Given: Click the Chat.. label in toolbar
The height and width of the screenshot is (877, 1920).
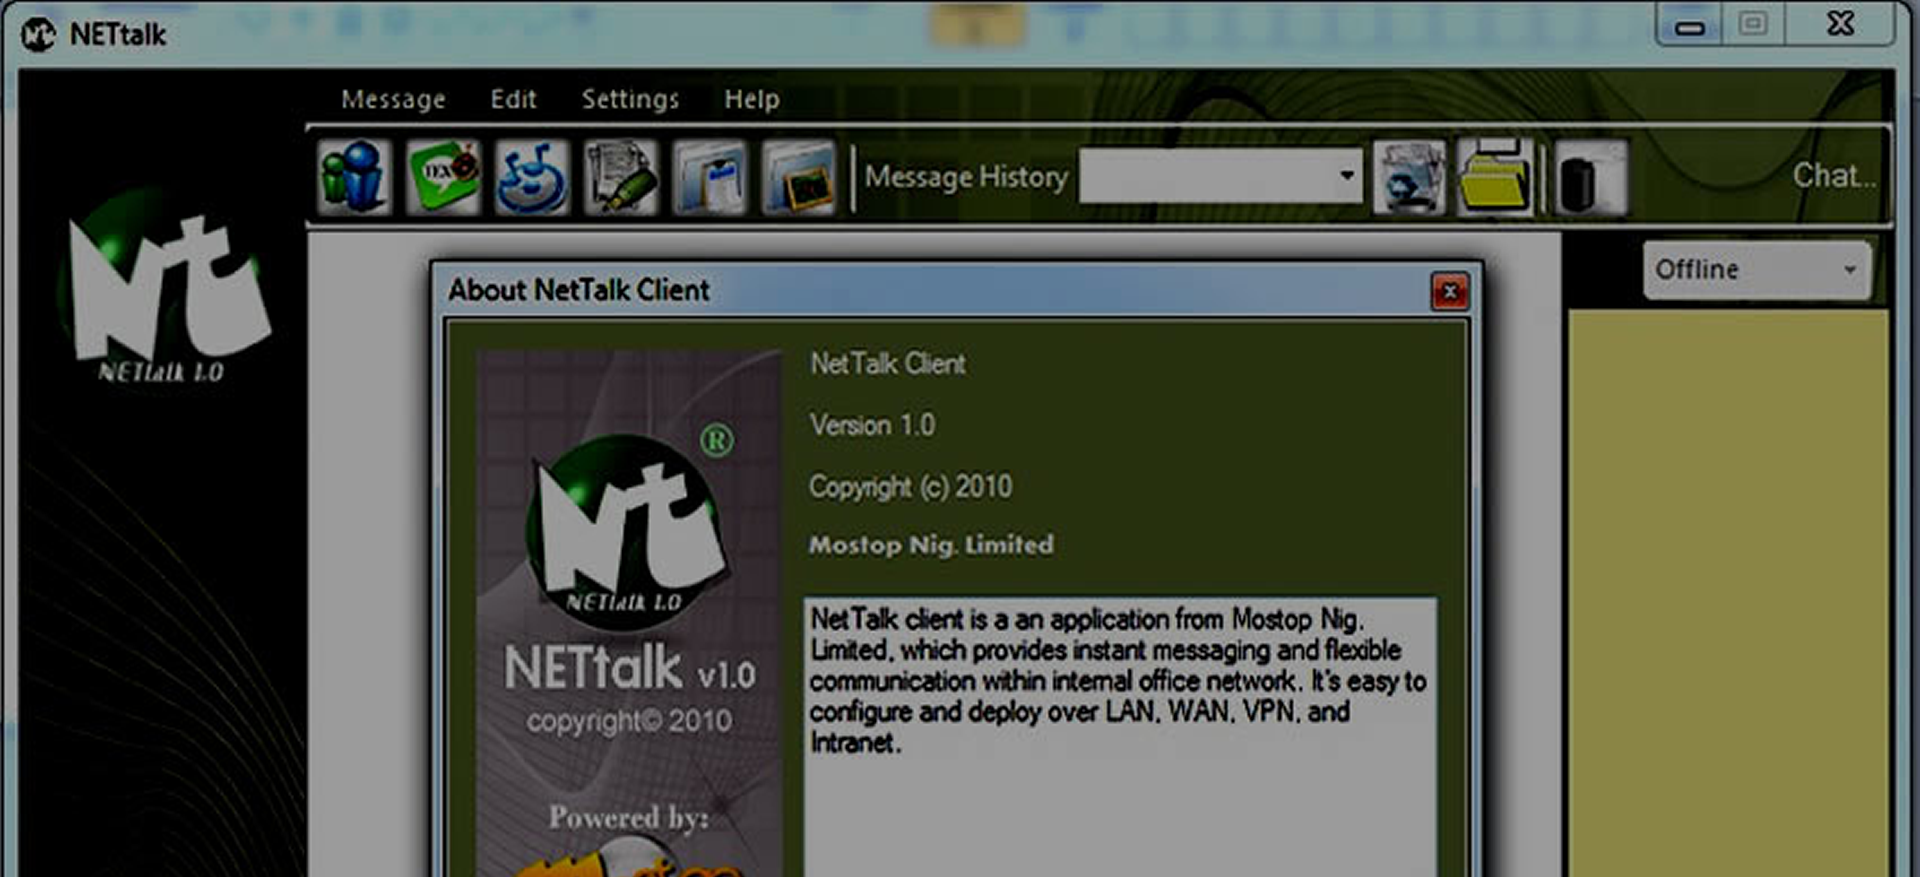Looking at the screenshot, I should tap(1833, 176).
